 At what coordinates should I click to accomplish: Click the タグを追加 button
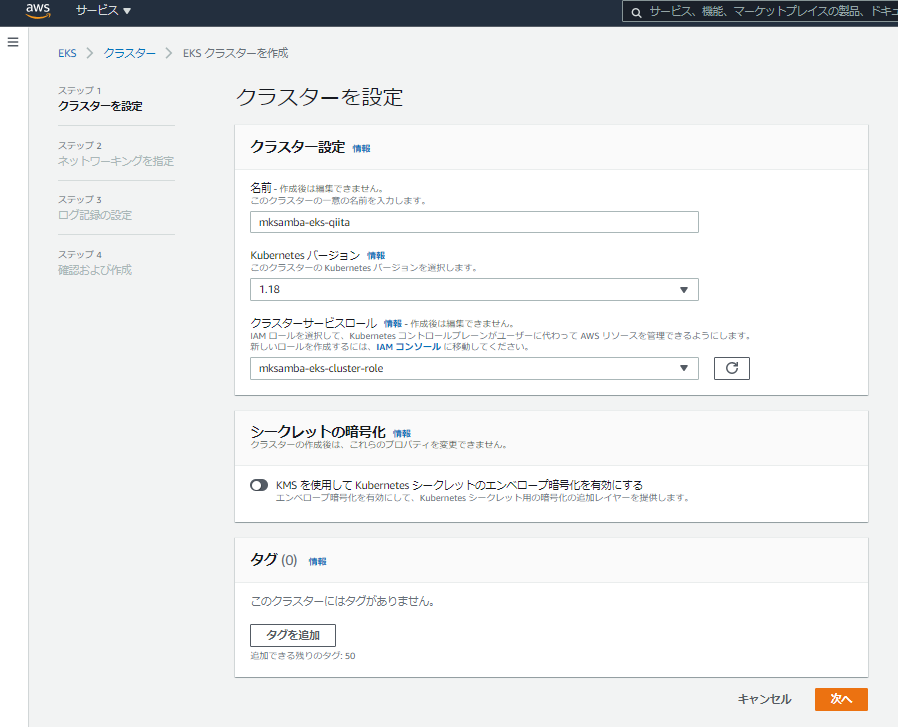pos(293,635)
